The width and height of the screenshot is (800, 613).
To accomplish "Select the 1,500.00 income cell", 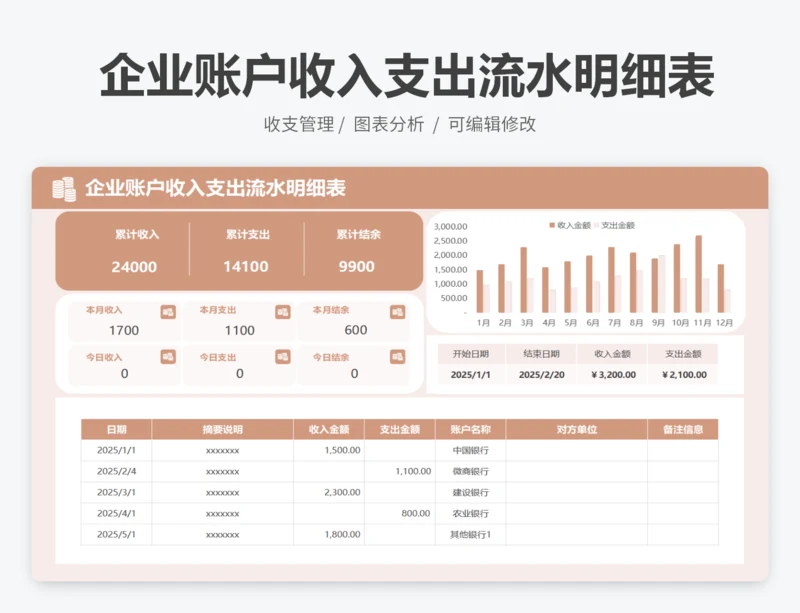I will coord(329,450).
